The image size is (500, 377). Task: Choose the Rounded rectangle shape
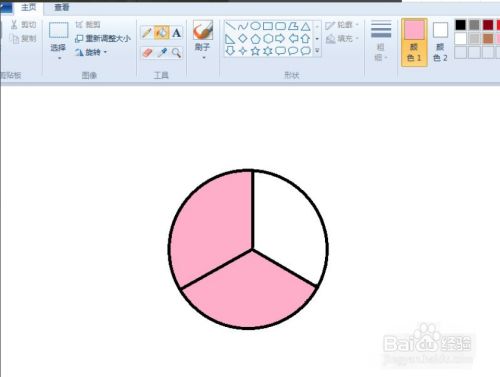[x=280, y=26]
